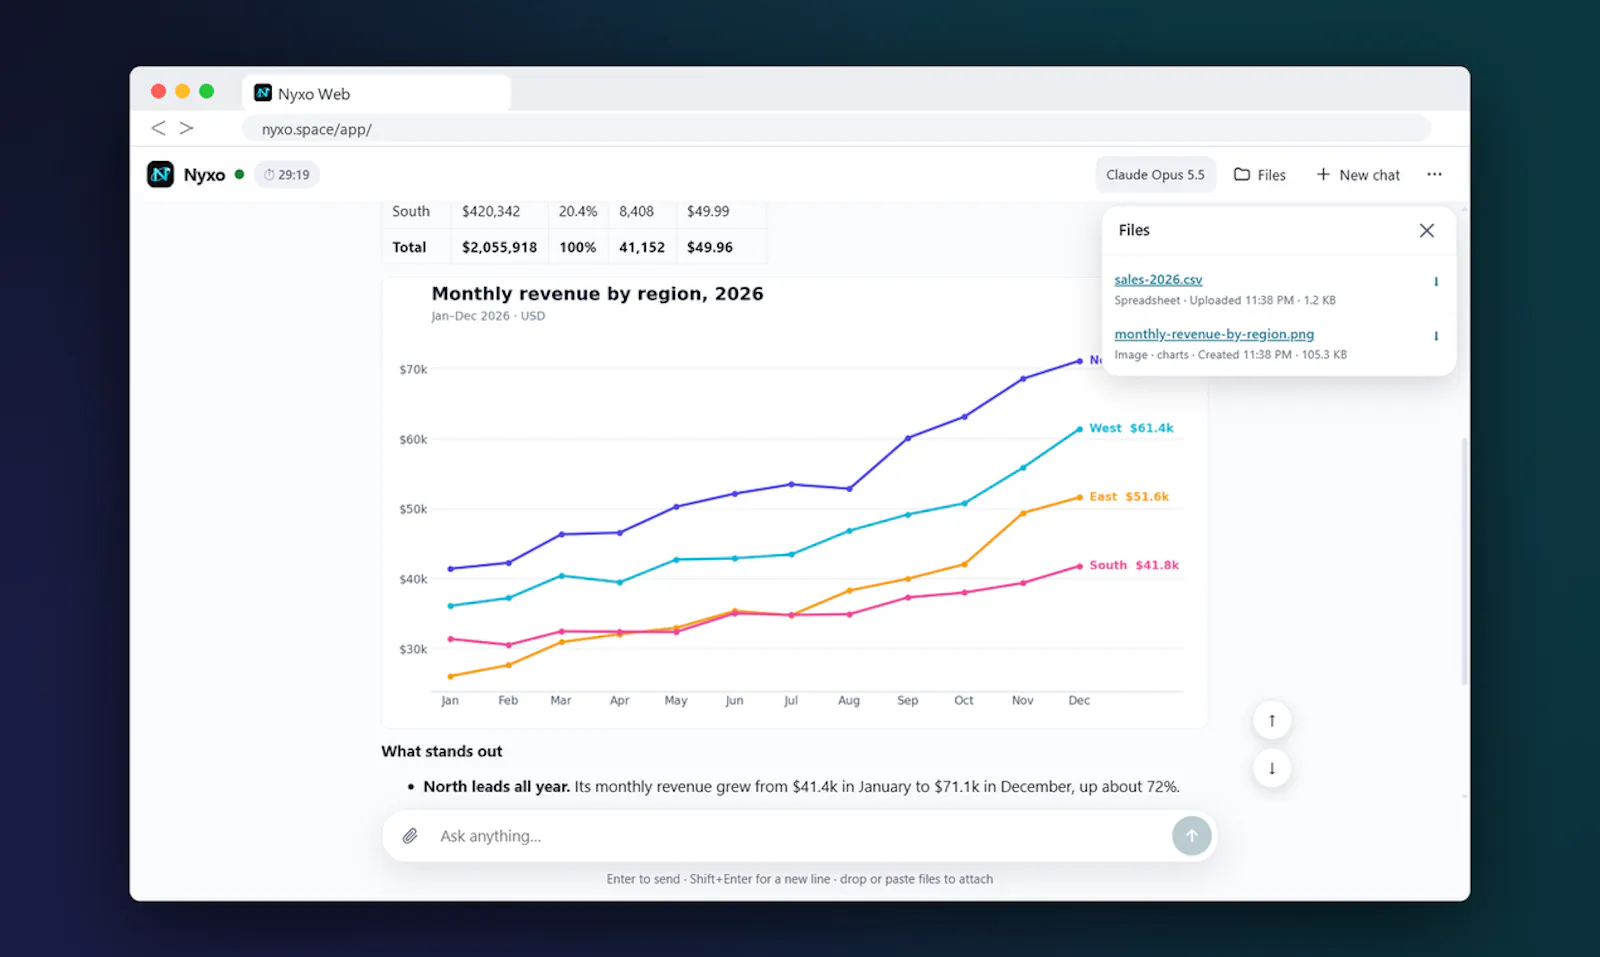Viewport: 1600px width, 957px height.
Task: Toggle the Files panel from the header
Action: tap(1260, 174)
